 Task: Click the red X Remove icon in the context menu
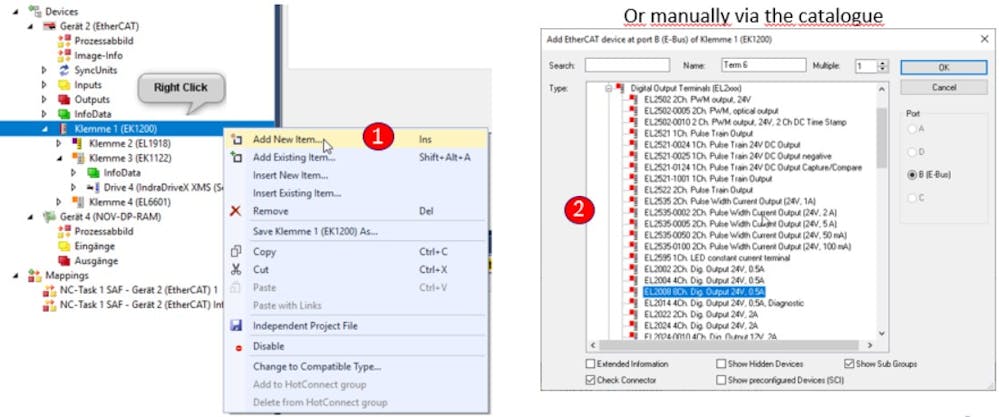tap(236, 211)
